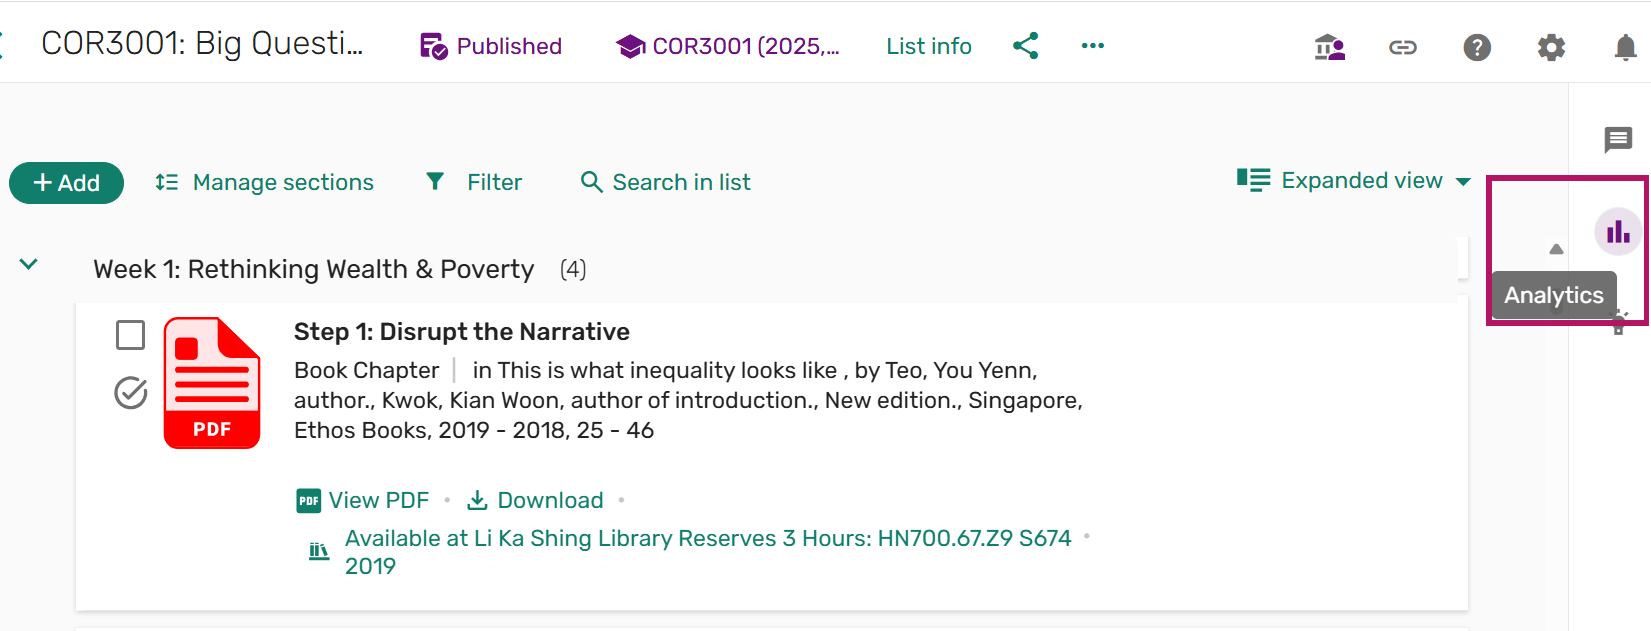Viewport: 1651px width, 631px height.
Task: Open settings gear icon
Action: [1550, 47]
